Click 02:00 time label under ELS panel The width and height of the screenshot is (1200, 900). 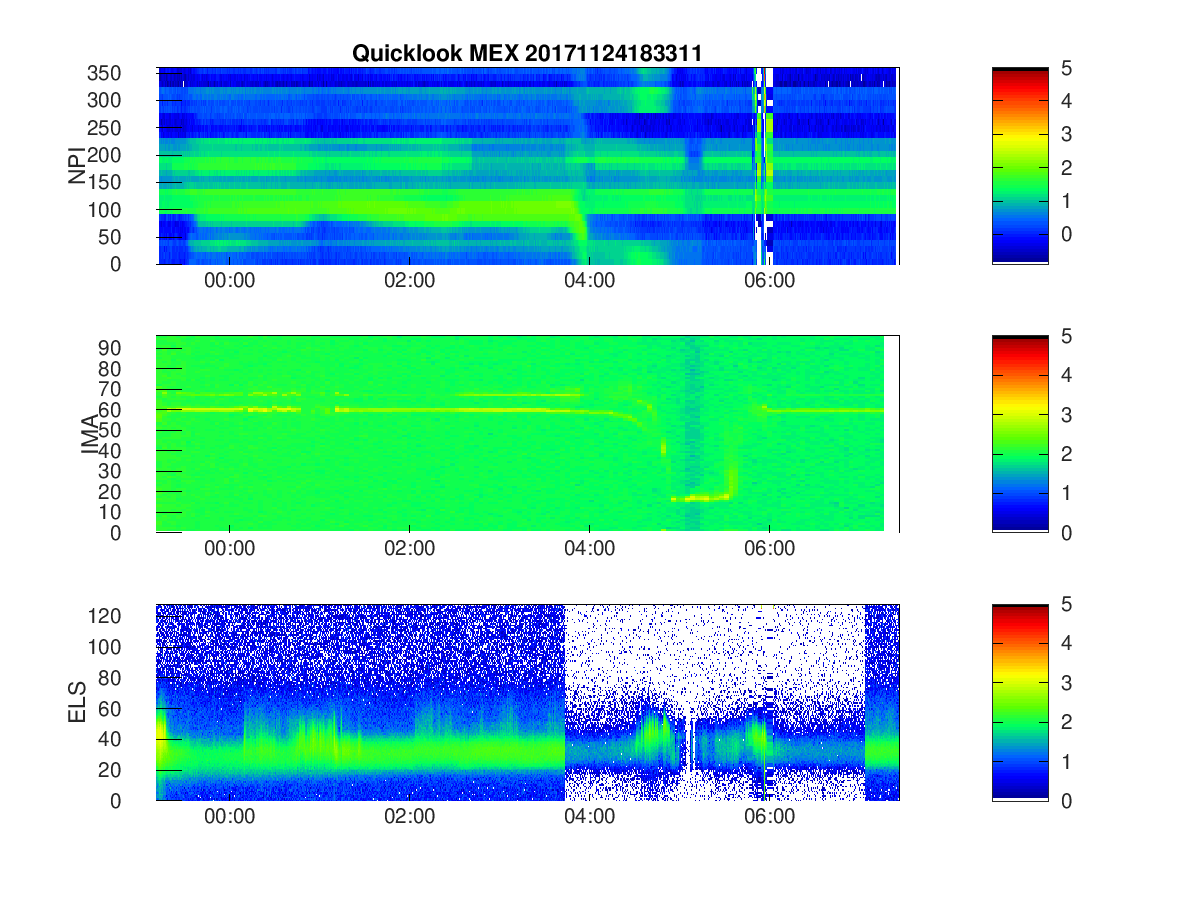[x=410, y=817]
